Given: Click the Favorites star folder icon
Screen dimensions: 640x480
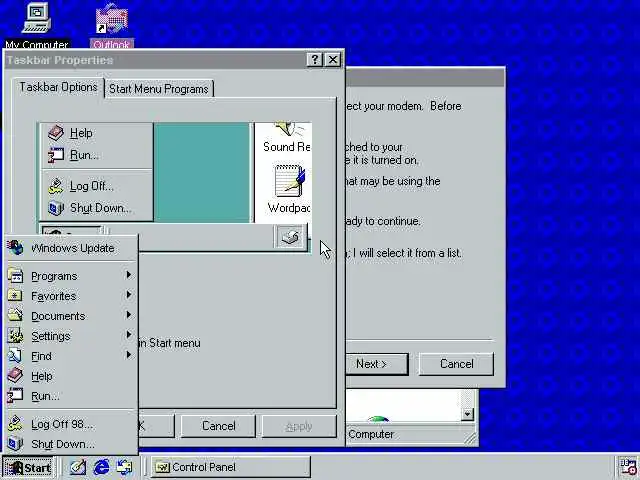Looking at the screenshot, I should pos(15,296).
